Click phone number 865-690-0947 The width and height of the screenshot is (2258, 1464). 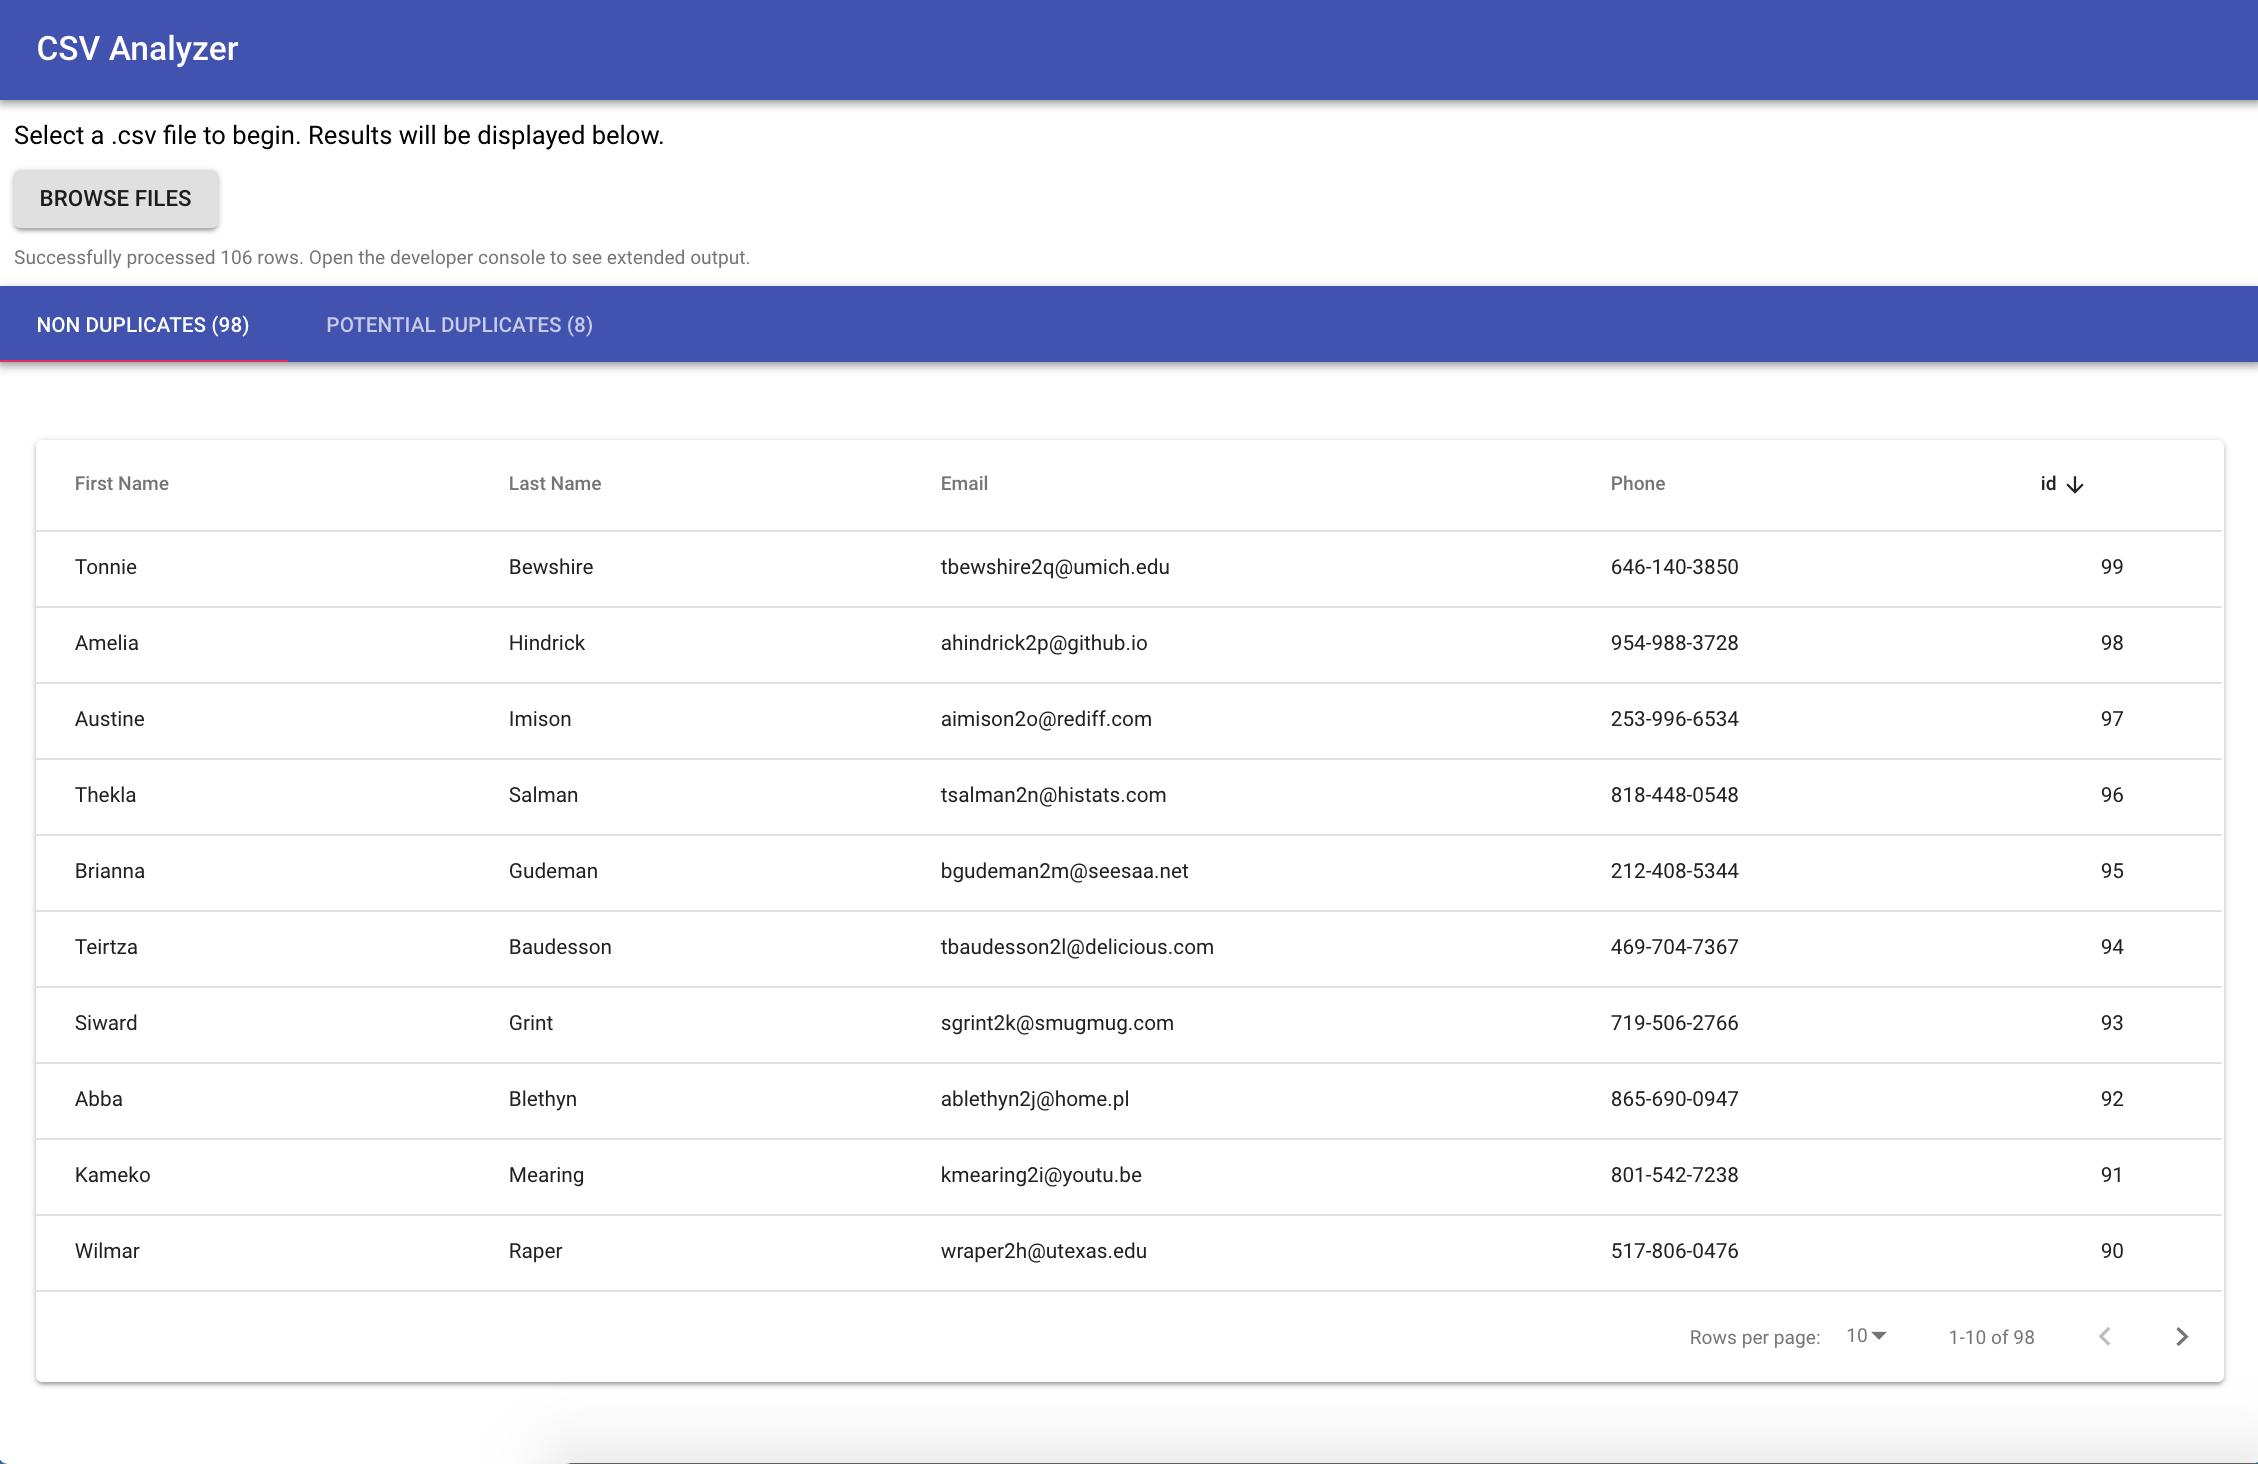1674,1099
